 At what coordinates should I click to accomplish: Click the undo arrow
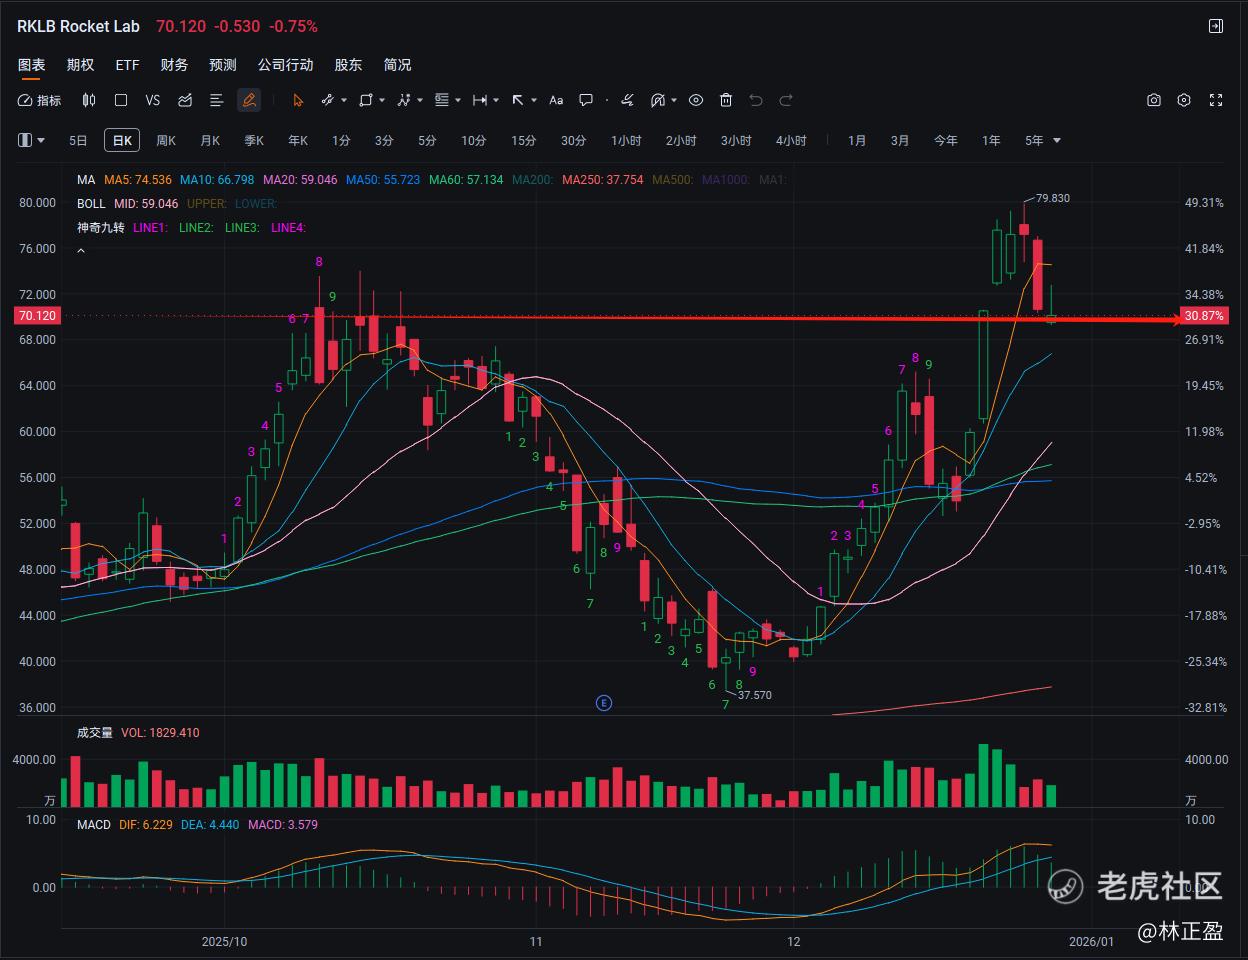coord(756,100)
